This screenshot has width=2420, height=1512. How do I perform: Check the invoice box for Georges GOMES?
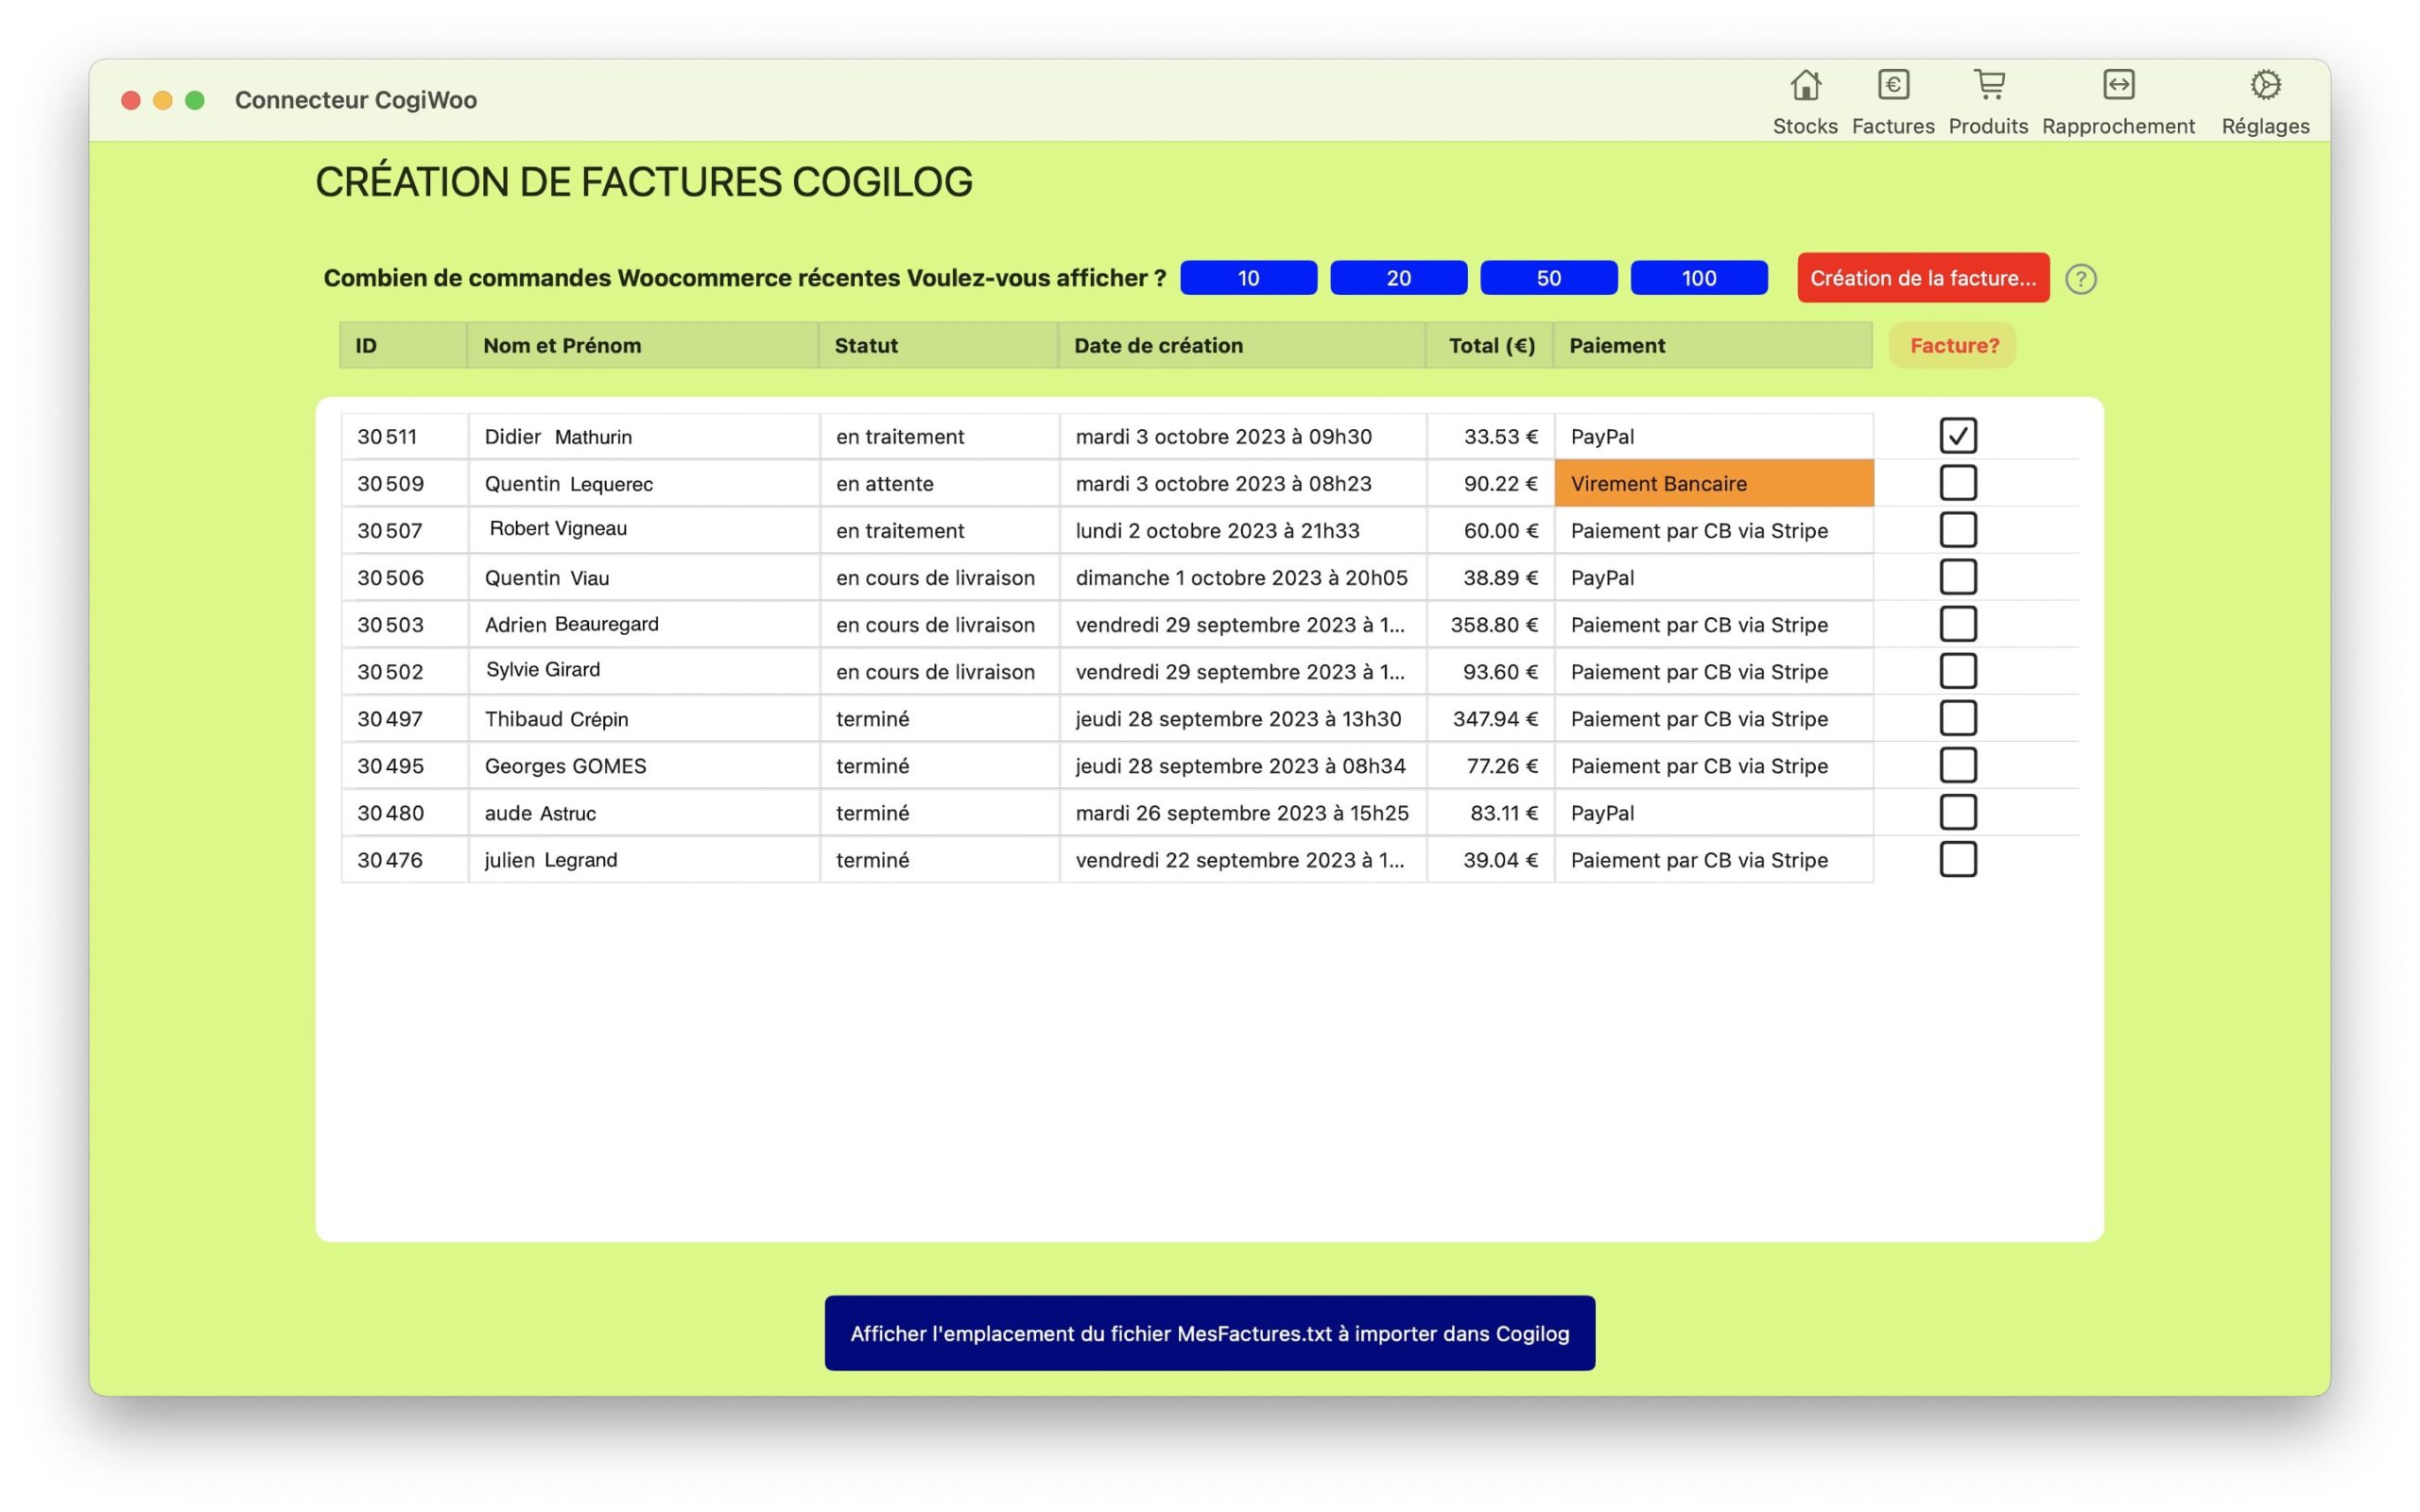click(x=1958, y=765)
